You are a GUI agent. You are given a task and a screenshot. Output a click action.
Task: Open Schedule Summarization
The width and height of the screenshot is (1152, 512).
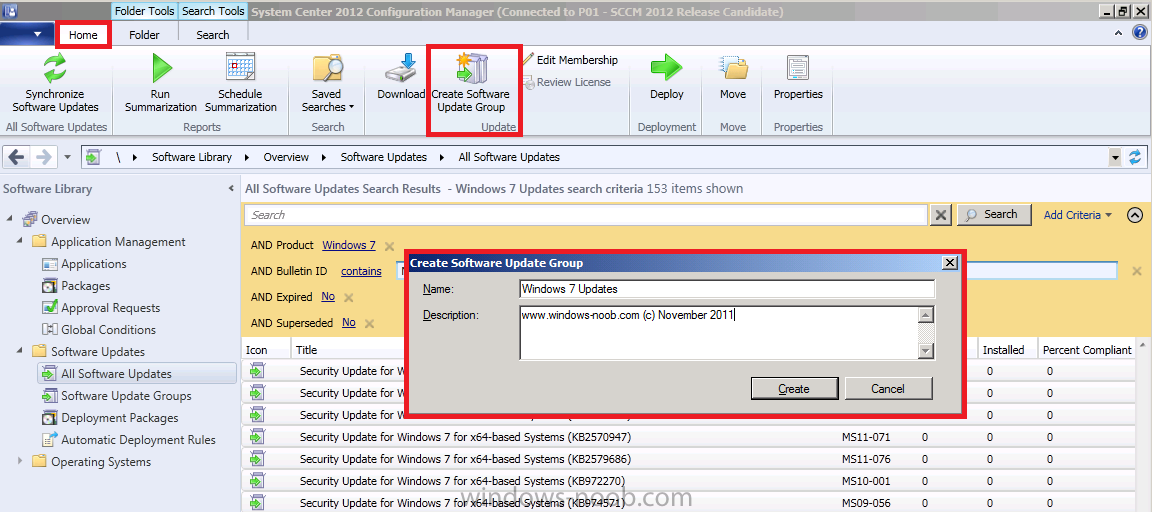(240, 82)
